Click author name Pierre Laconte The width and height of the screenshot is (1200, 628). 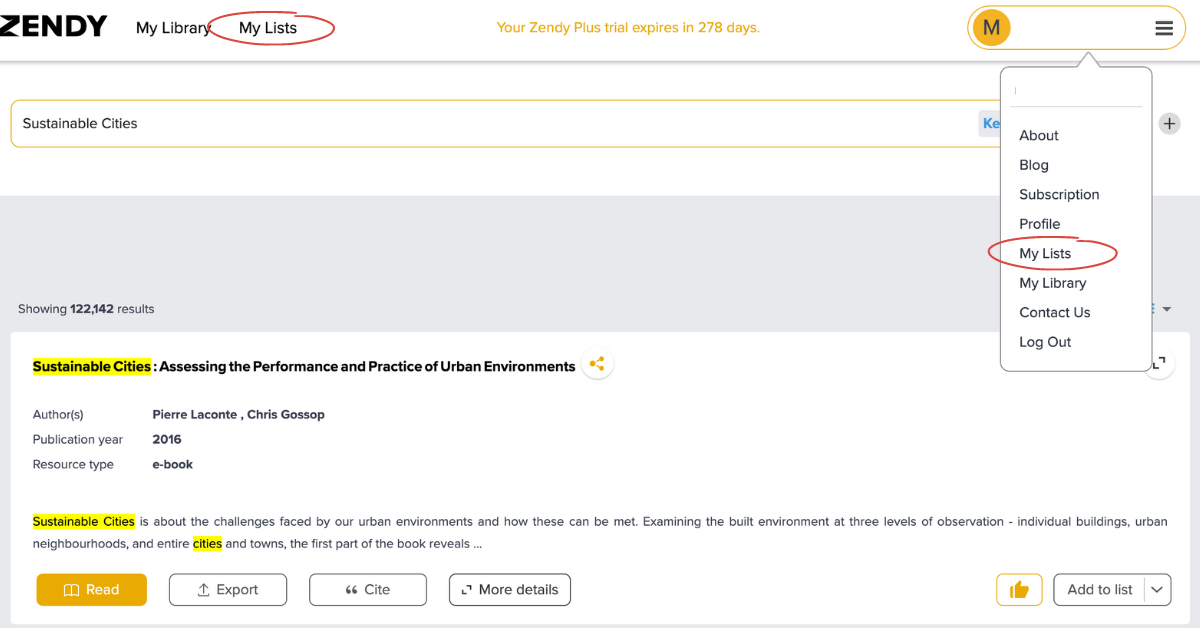coord(194,414)
